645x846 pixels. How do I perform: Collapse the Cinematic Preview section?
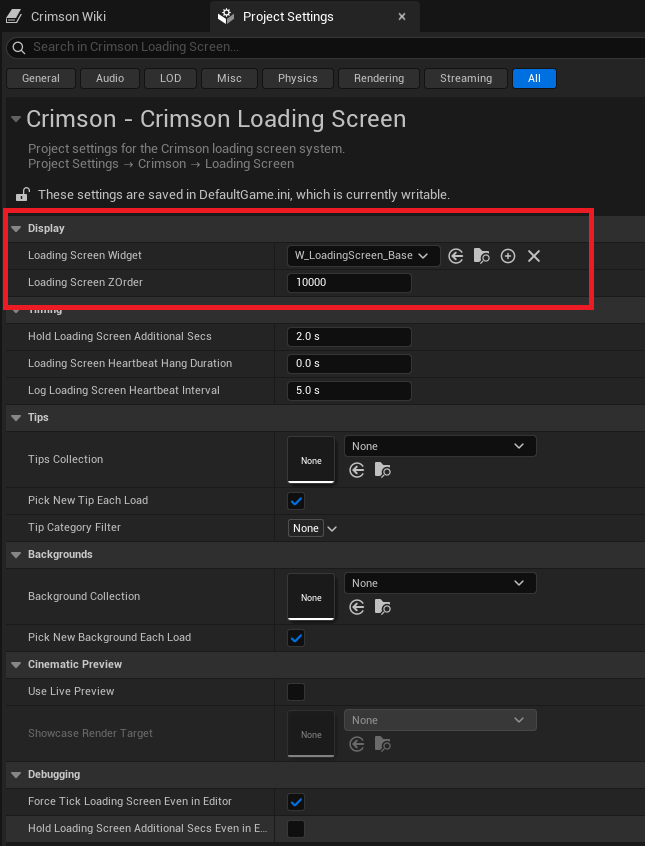click(x=16, y=665)
